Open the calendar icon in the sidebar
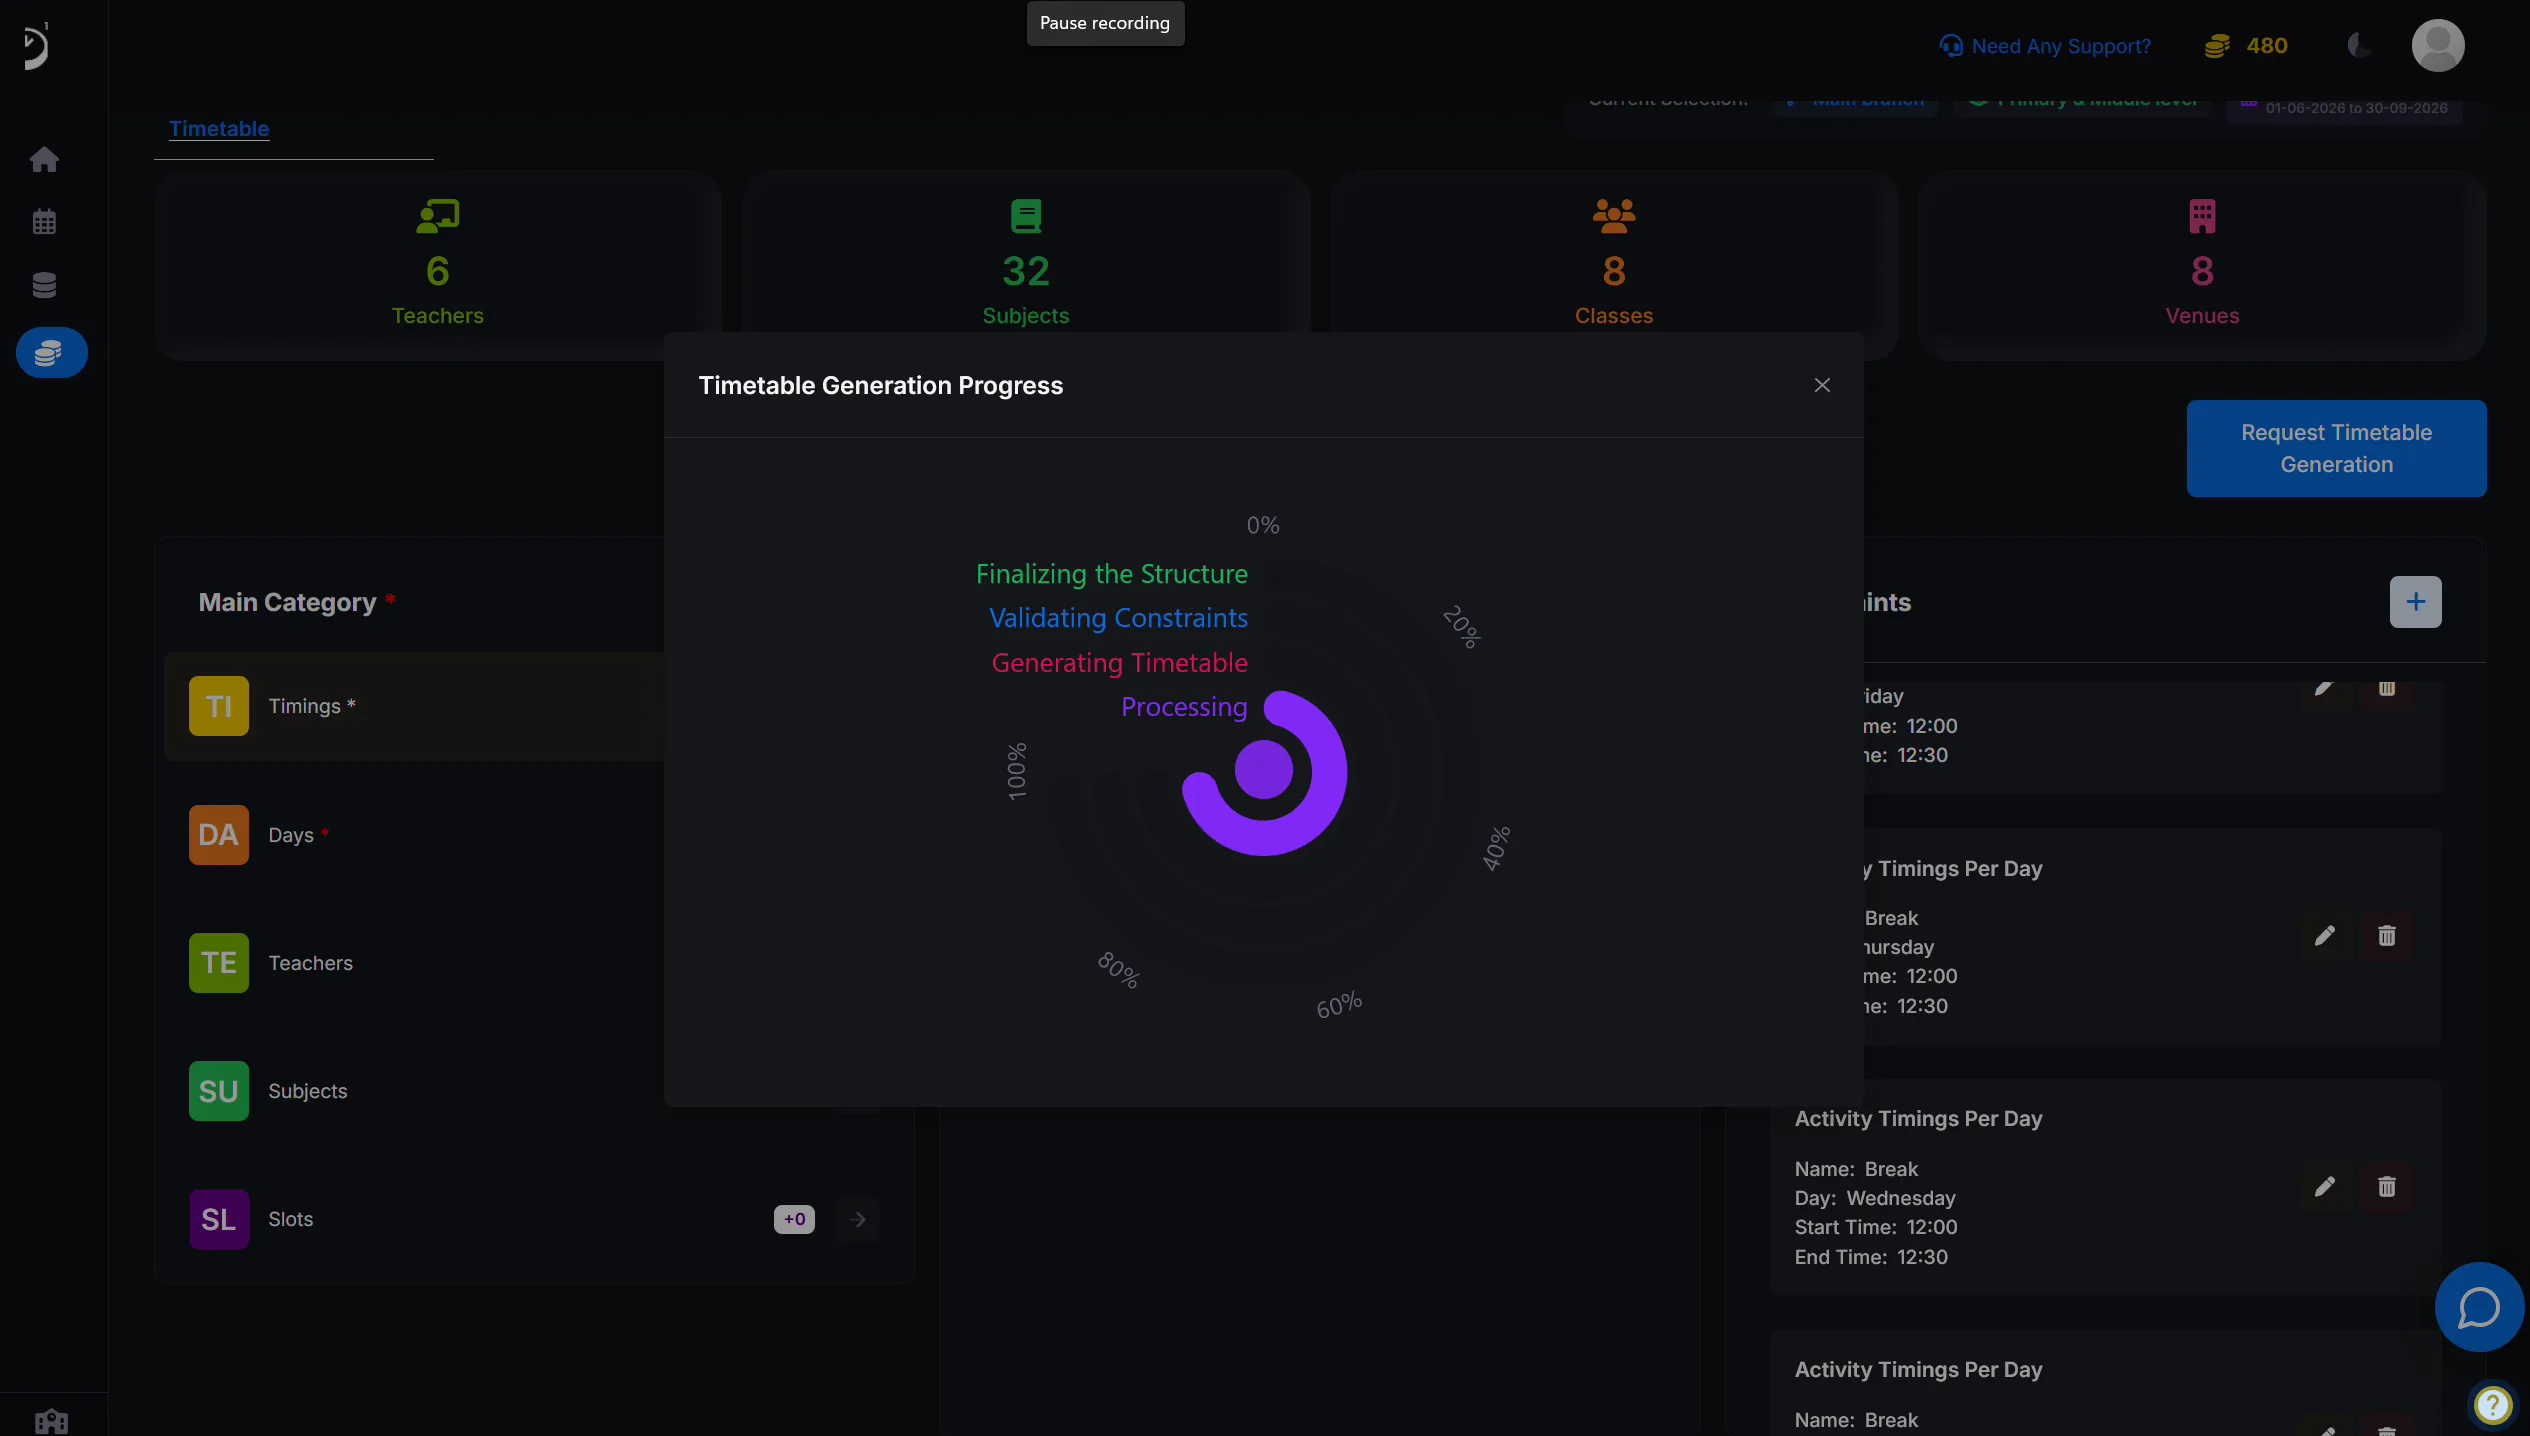2530x1436 pixels. (44, 222)
